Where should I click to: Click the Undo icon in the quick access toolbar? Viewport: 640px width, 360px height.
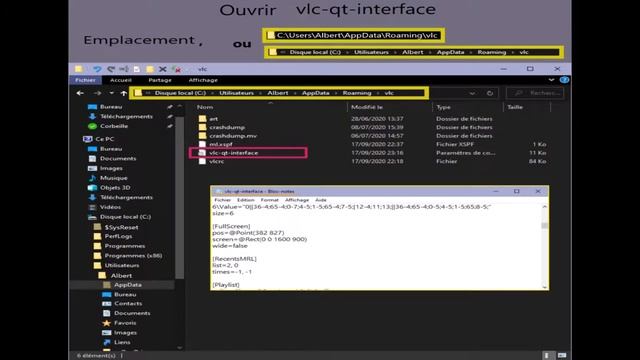(x=97, y=69)
